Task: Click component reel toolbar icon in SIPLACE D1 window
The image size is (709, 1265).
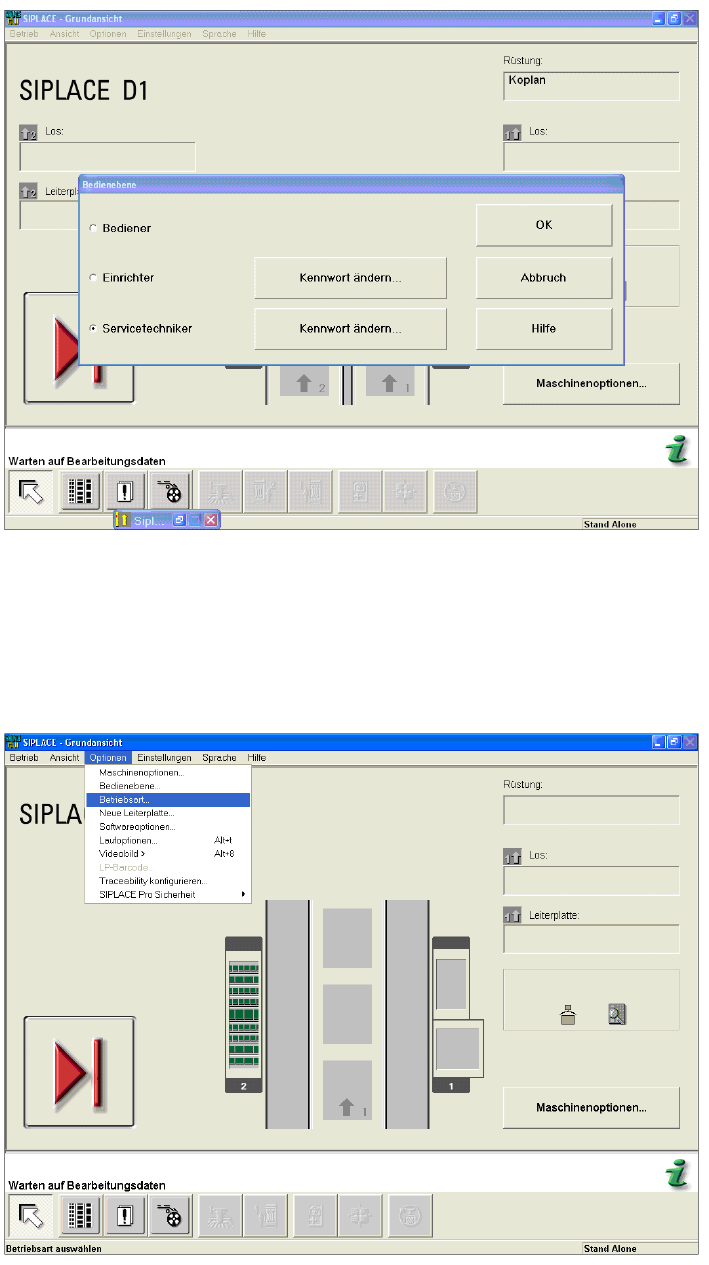Action: [x=172, y=491]
